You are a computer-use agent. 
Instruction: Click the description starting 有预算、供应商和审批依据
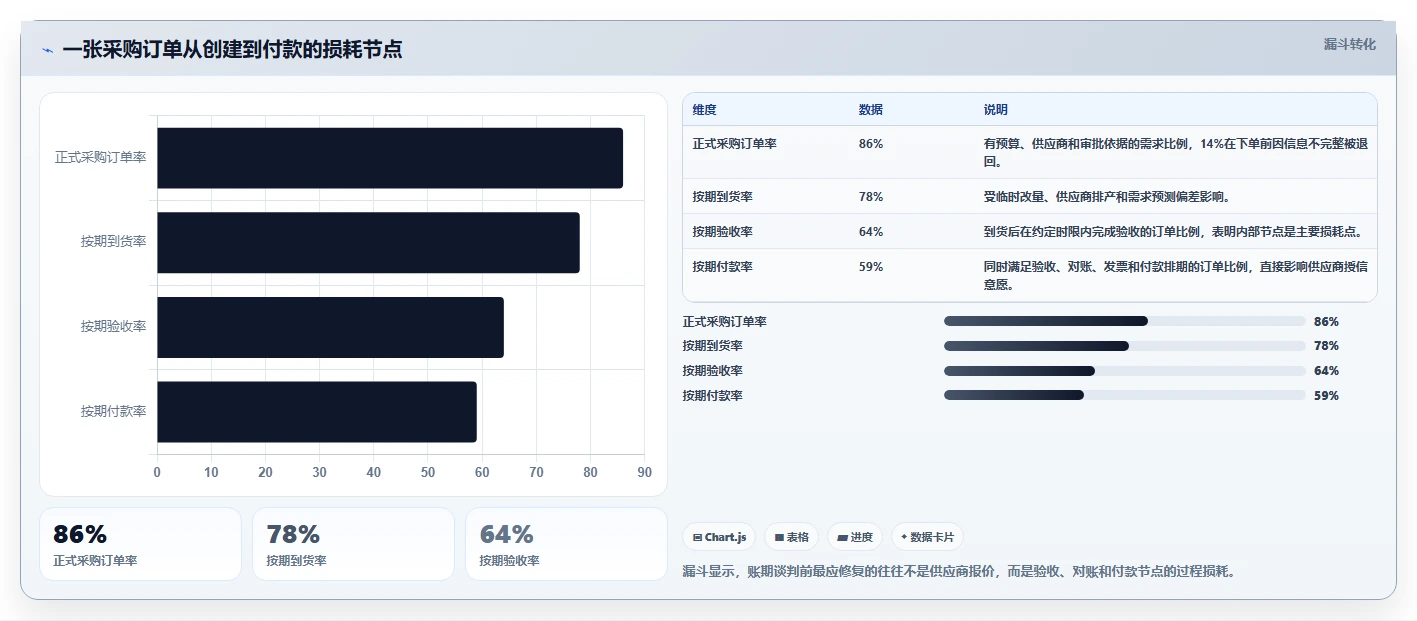[1176, 153]
